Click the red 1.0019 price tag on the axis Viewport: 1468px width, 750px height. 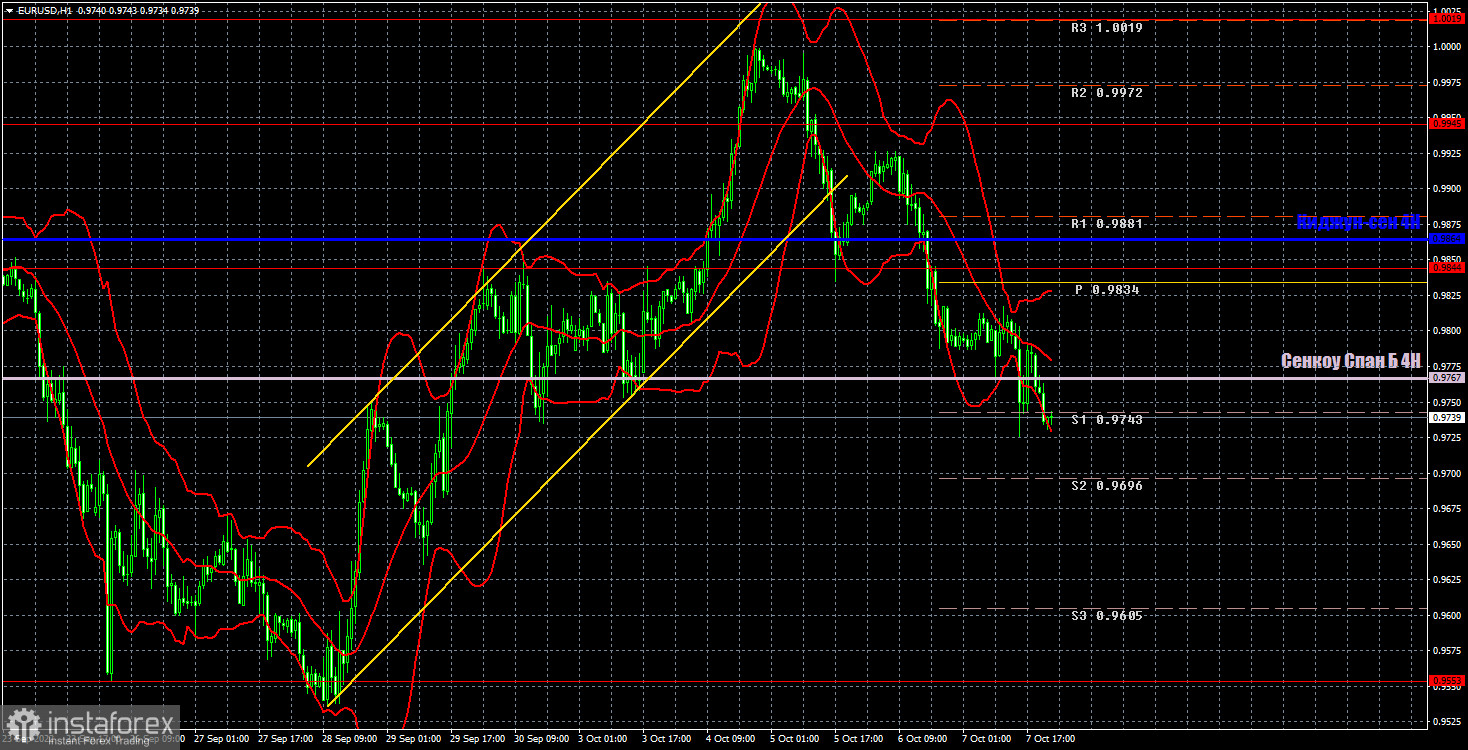pos(1448,18)
